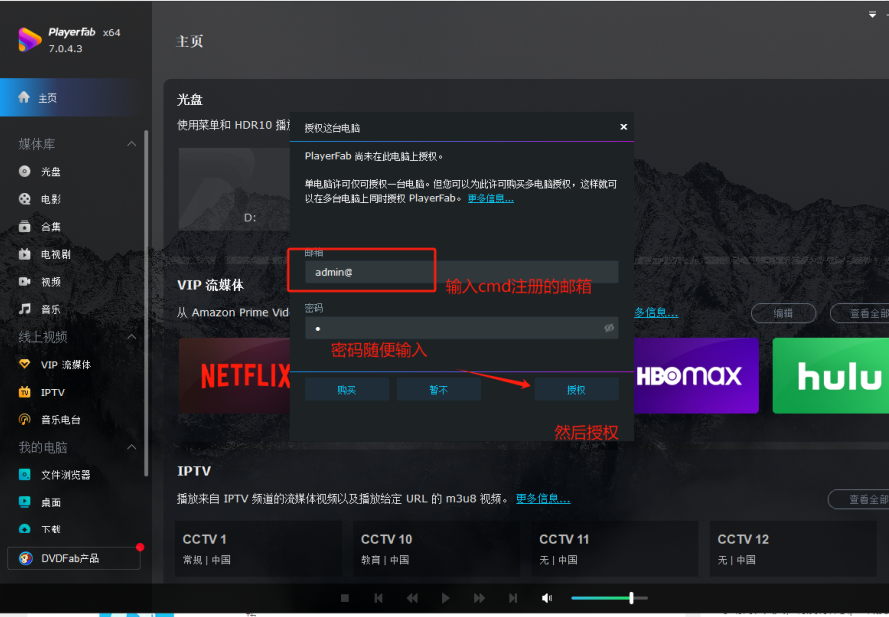Click the 暂不 not-now button
889x617 pixels.
(x=439, y=390)
